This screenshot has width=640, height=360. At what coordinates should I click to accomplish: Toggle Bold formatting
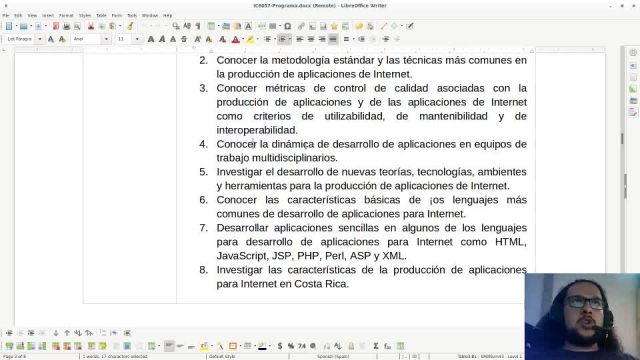151,39
